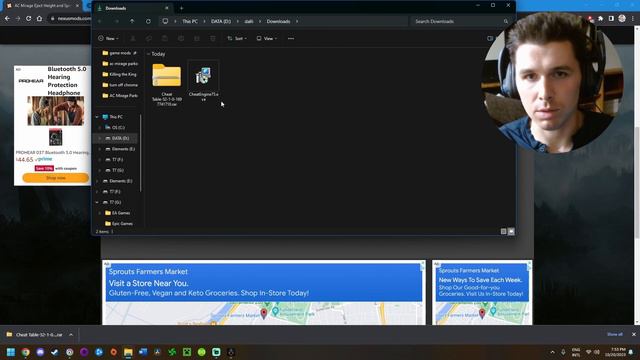
Task: Click dalti breadcrumb segment
Action: click(249, 21)
